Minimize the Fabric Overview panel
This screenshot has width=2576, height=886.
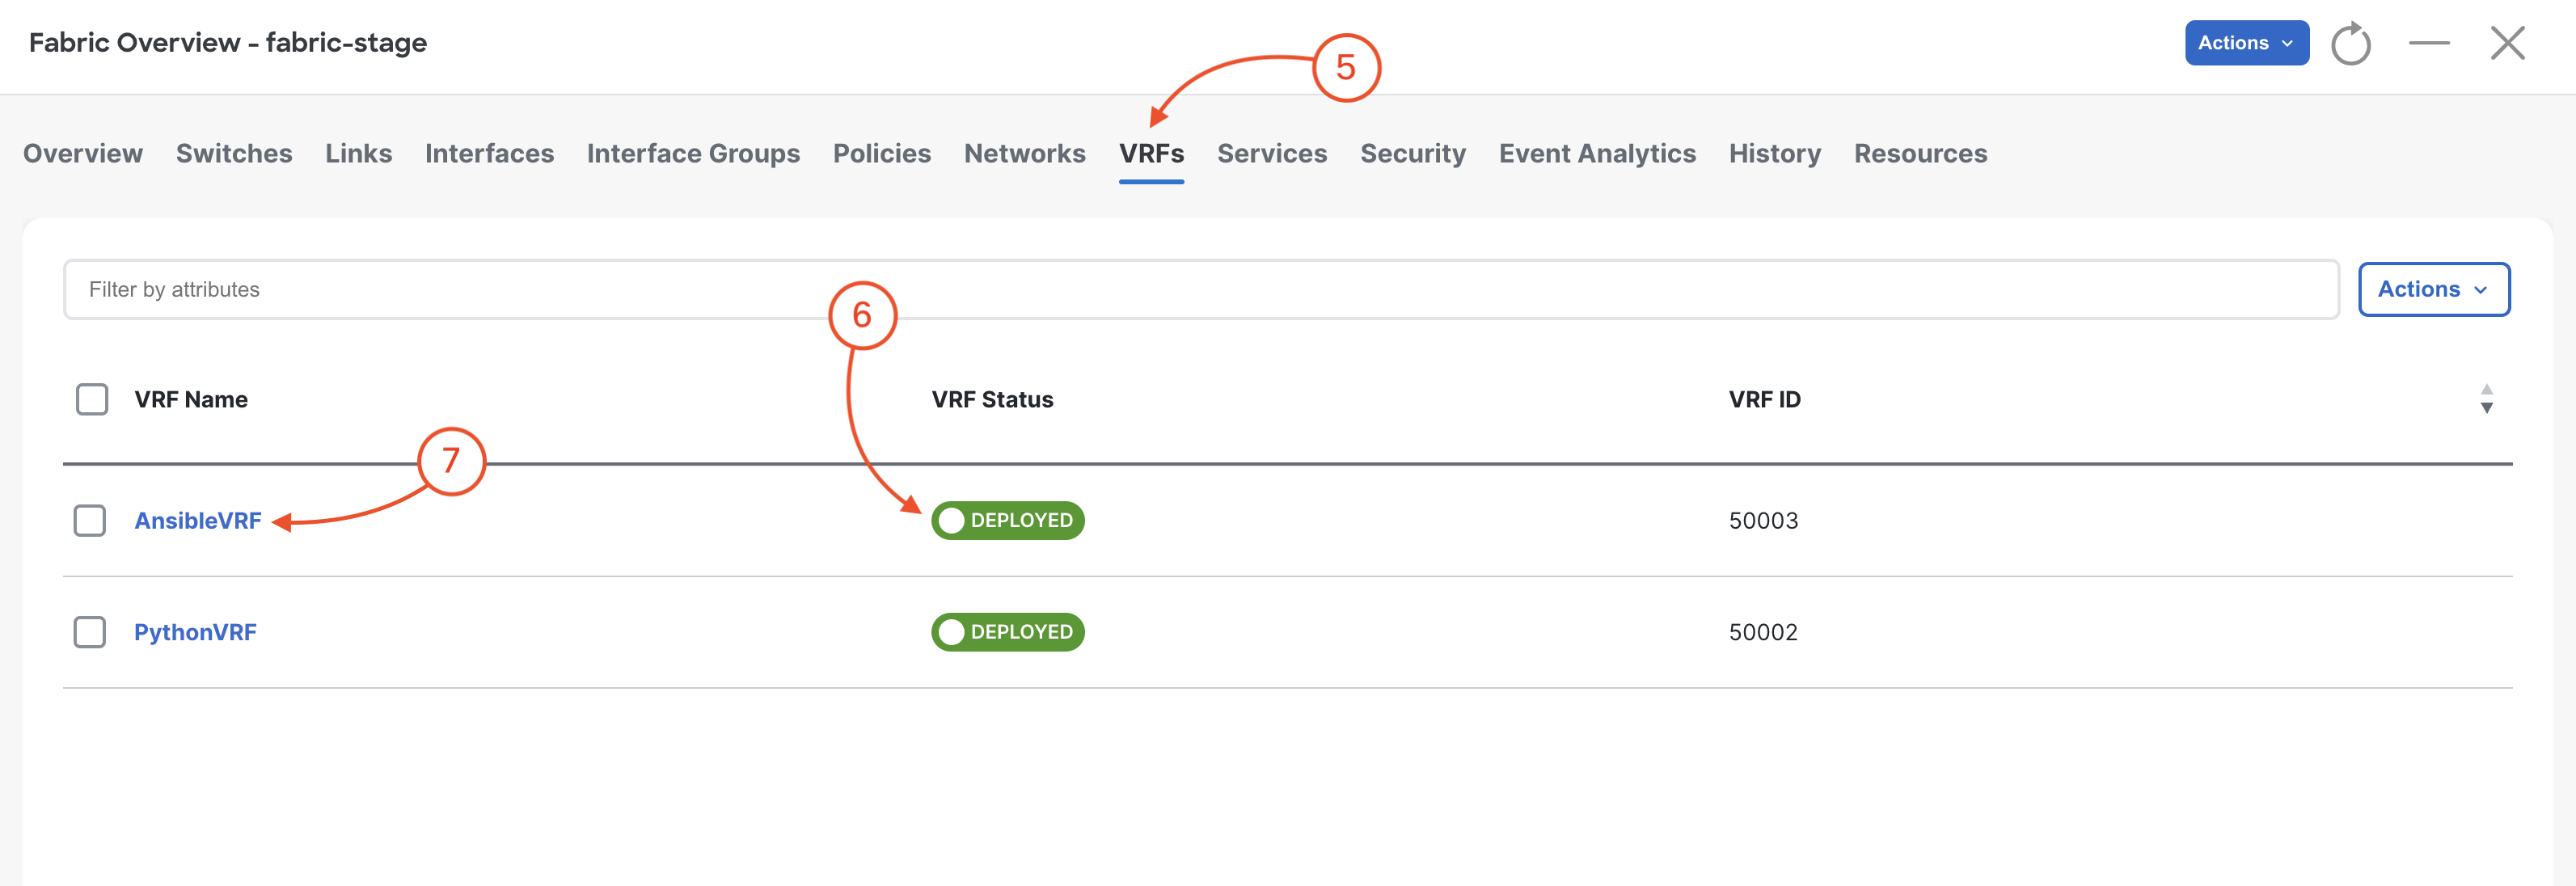click(x=2429, y=43)
